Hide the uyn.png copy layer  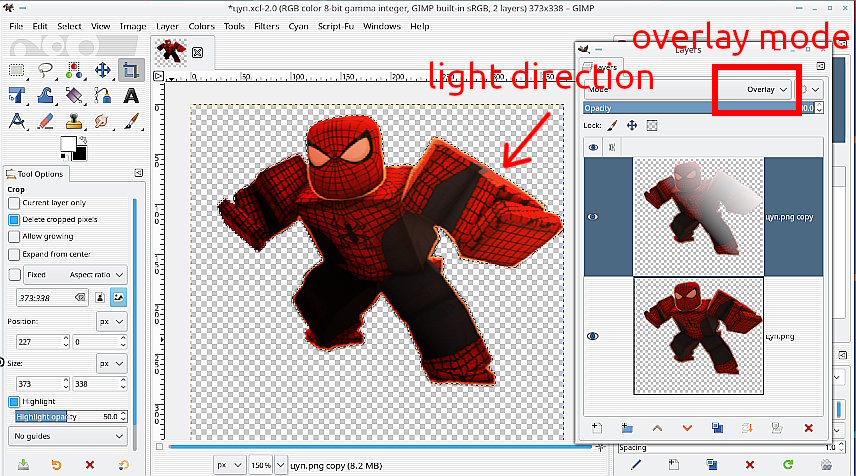coord(593,215)
